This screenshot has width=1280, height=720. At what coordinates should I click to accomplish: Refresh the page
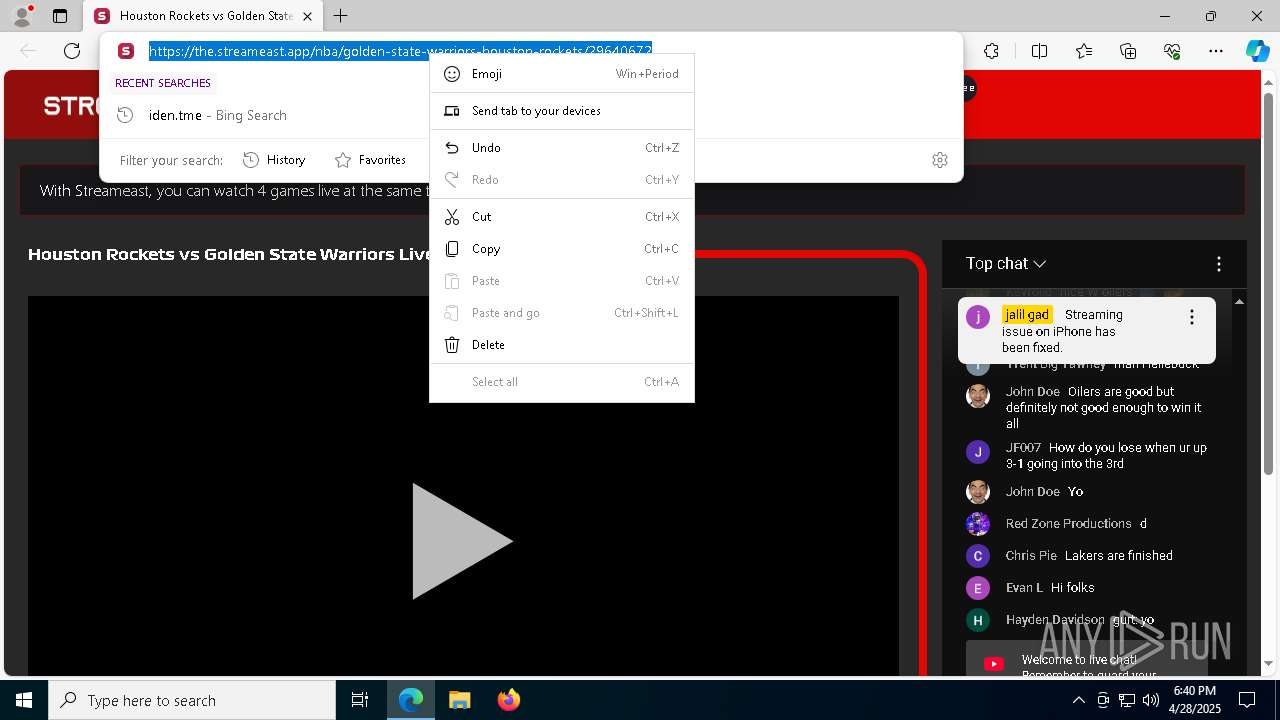[72, 51]
